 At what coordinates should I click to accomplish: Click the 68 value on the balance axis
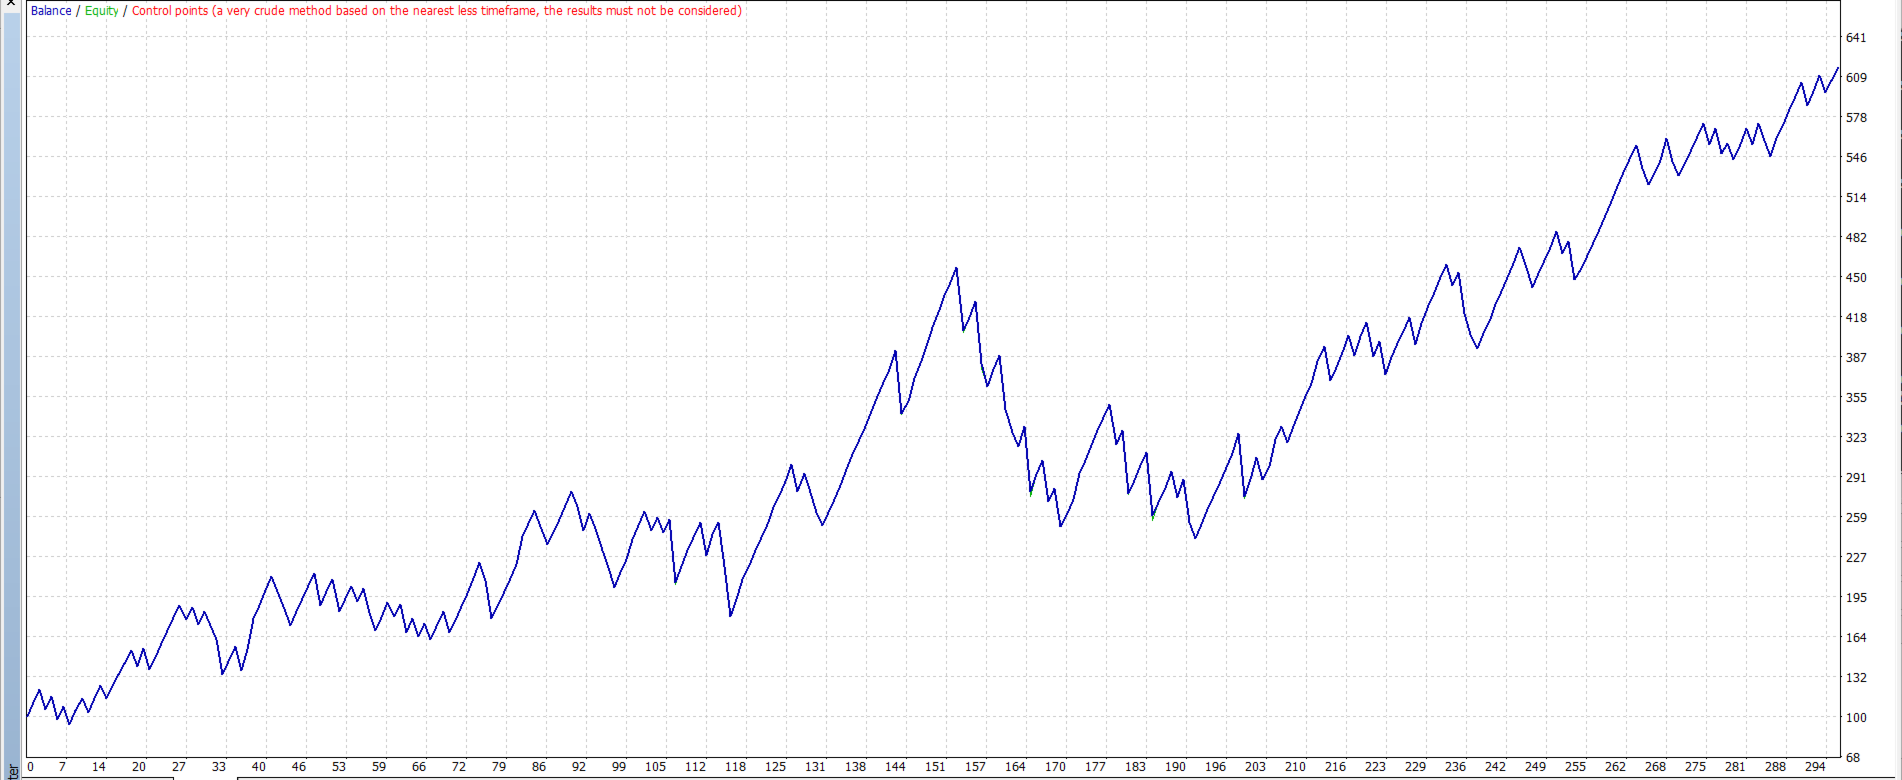coord(1853,758)
